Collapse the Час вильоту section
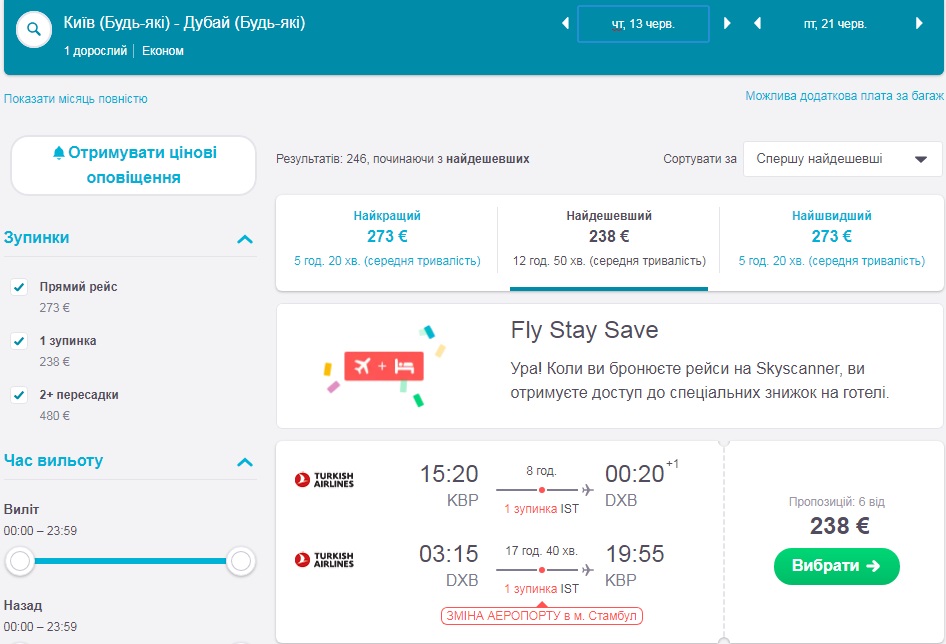The width and height of the screenshot is (946, 644). coord(244,462)
